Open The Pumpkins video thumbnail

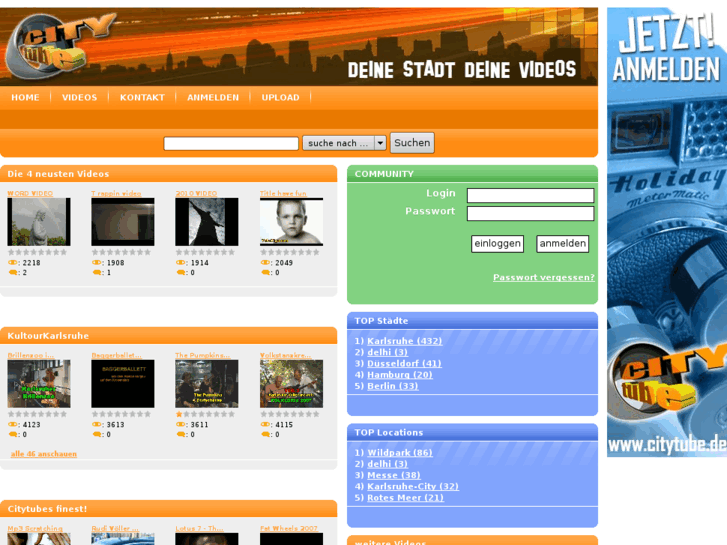[x=207, y=384]
